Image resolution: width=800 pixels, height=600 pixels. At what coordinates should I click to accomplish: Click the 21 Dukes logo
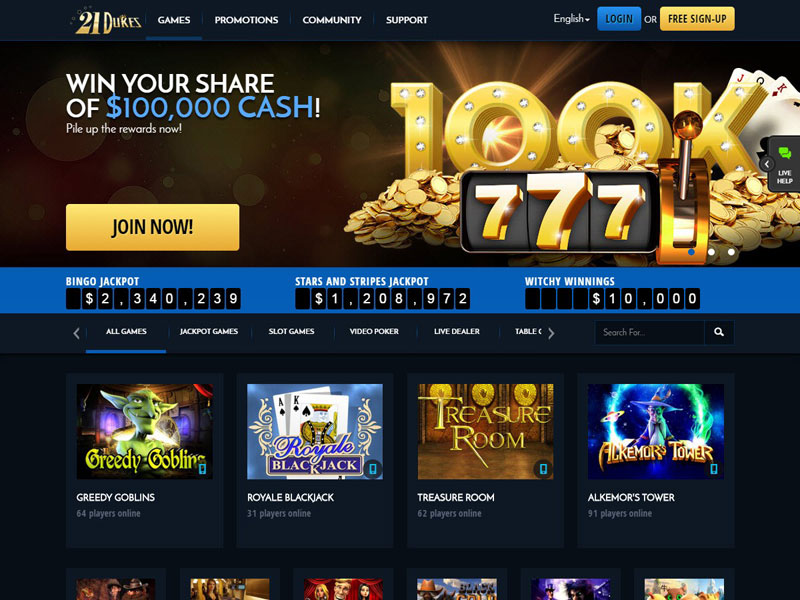click(107, 21)
